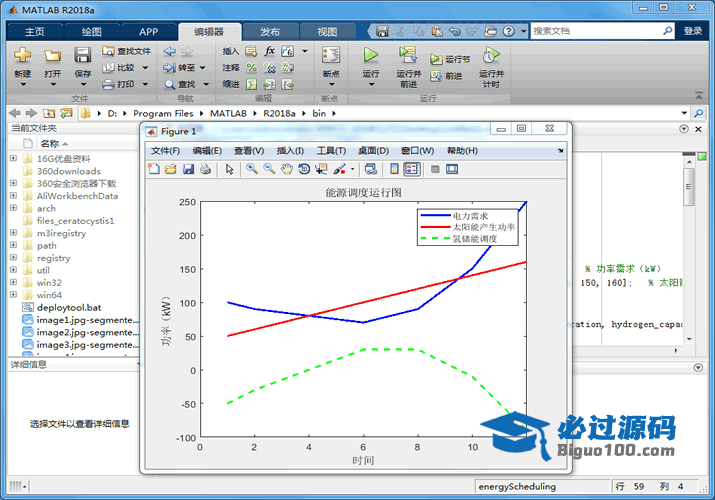Click the Figure 1 Open File icon
This screenshot has height=500, width=715.
171,169
